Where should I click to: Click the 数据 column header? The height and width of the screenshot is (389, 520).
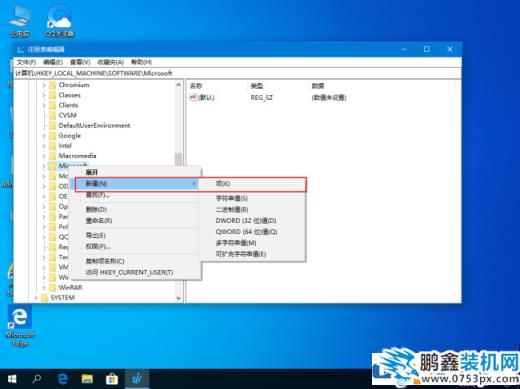pos(318,86)
